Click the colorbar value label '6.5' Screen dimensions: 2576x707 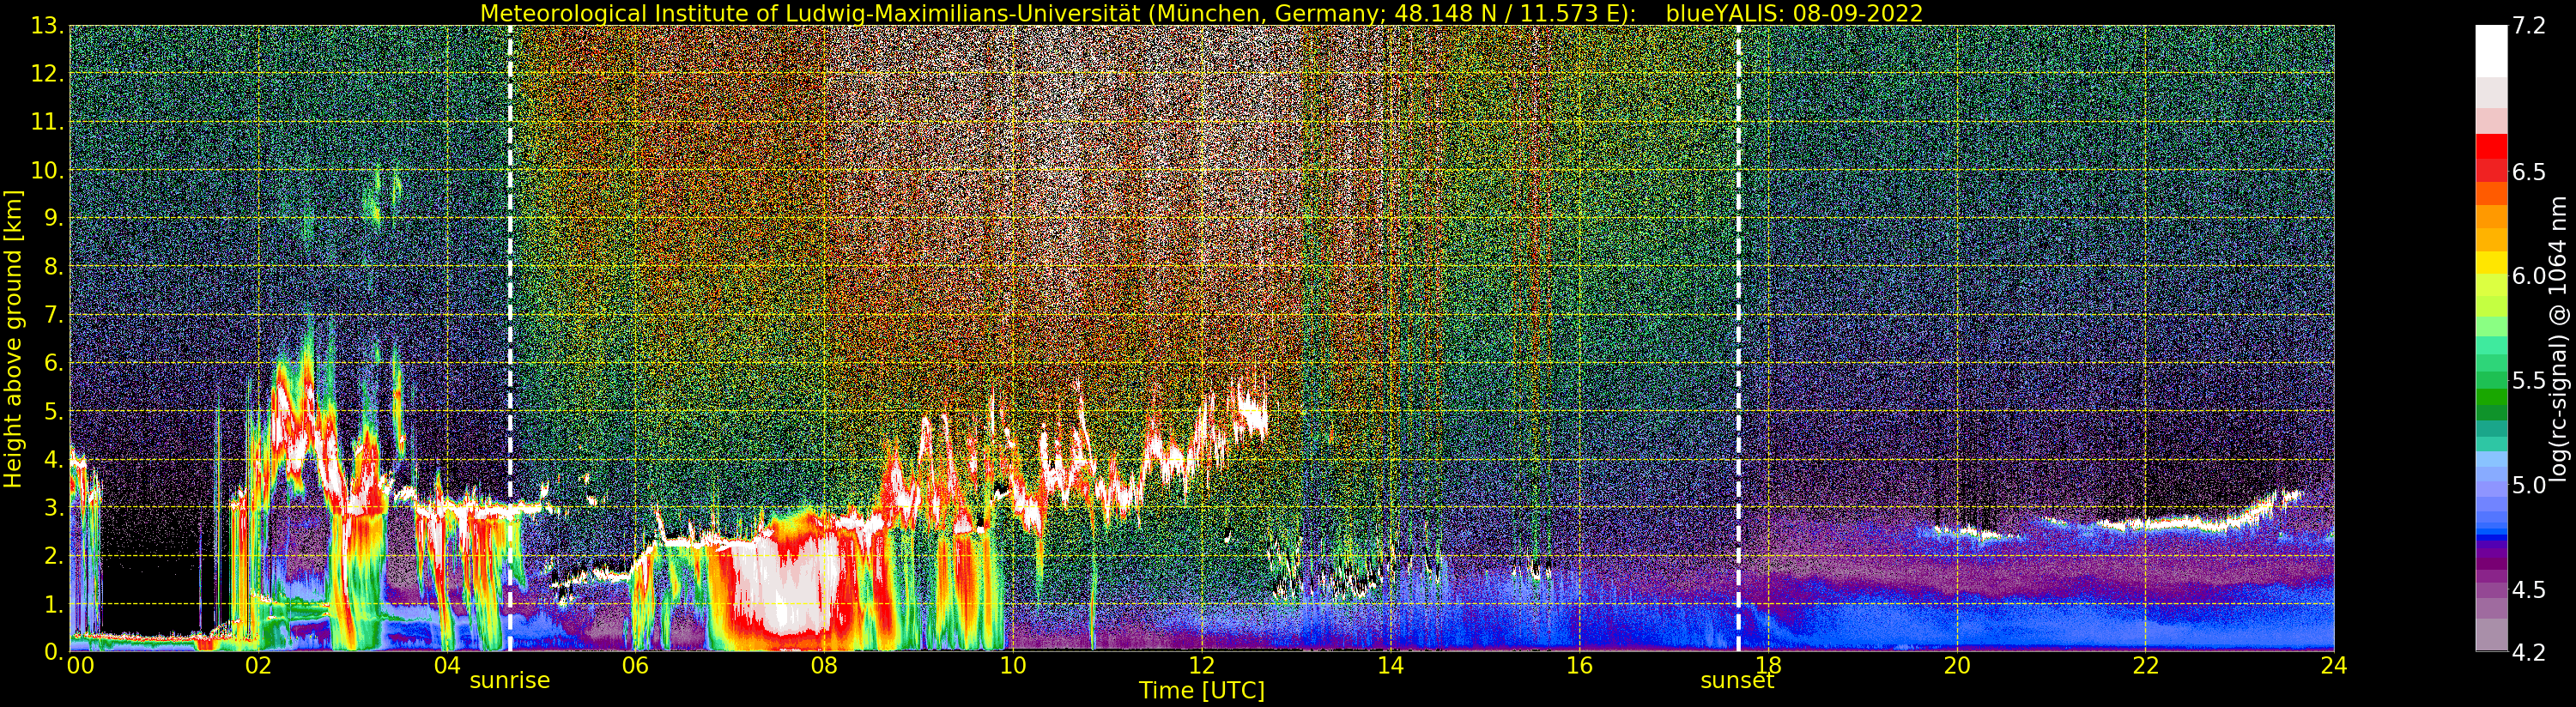click(2529, 172)
